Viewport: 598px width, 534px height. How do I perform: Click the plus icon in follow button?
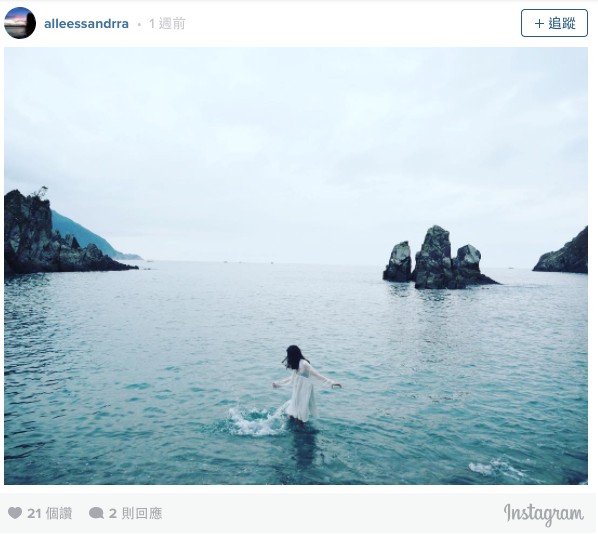point(539,24)
